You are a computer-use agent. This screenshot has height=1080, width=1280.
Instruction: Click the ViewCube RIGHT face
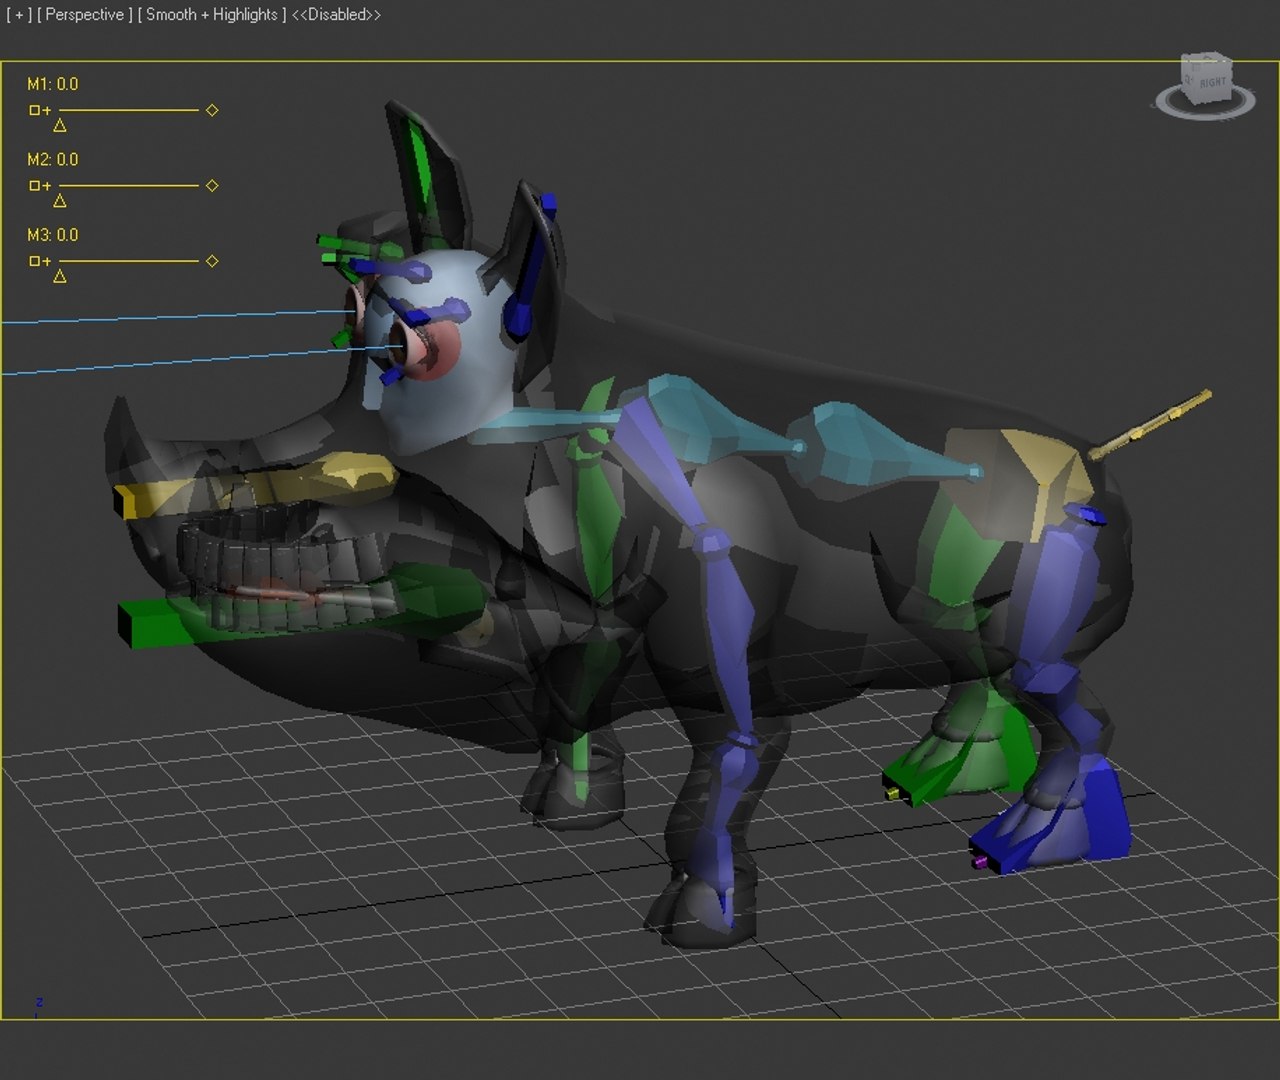[x=1211, y=80]
